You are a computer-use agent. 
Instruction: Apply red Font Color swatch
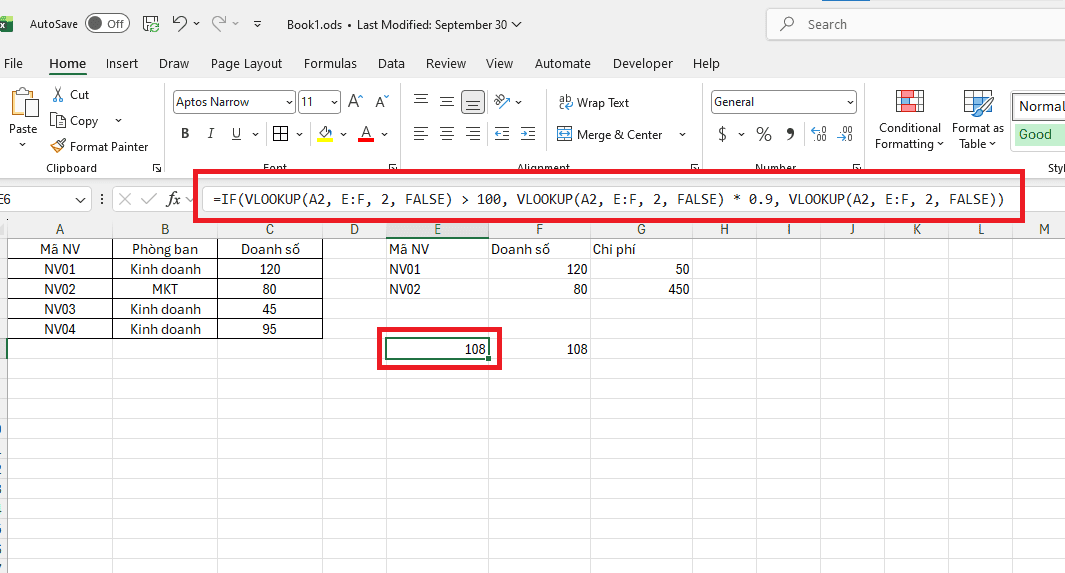(x=366, y=134)
